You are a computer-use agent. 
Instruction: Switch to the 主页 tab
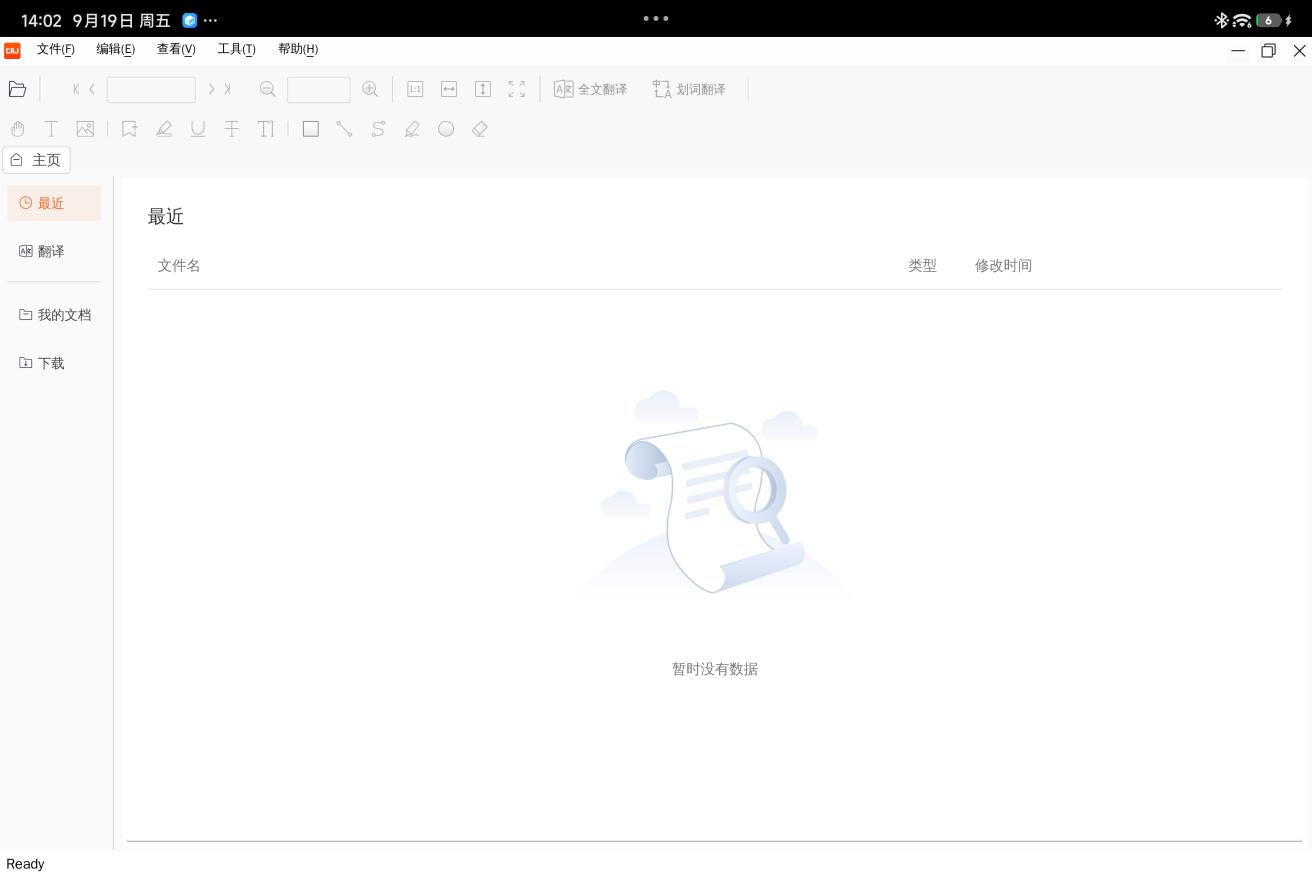click(x=36, y=160)
